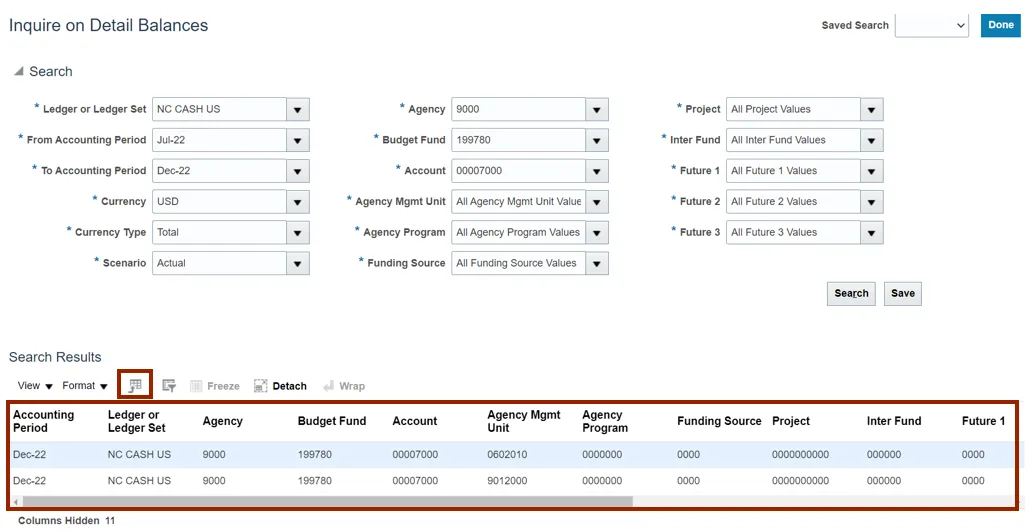Open the Format menu
The width and height of the screenshot is (1031, 532).
[x=84, y=386]
